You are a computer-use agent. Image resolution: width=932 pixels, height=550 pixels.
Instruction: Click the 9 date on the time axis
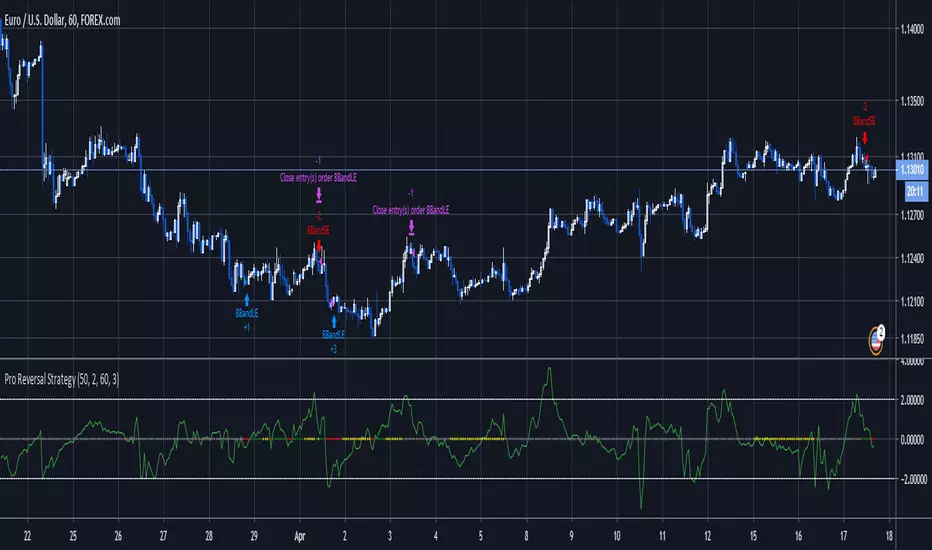tap(572, 536)
